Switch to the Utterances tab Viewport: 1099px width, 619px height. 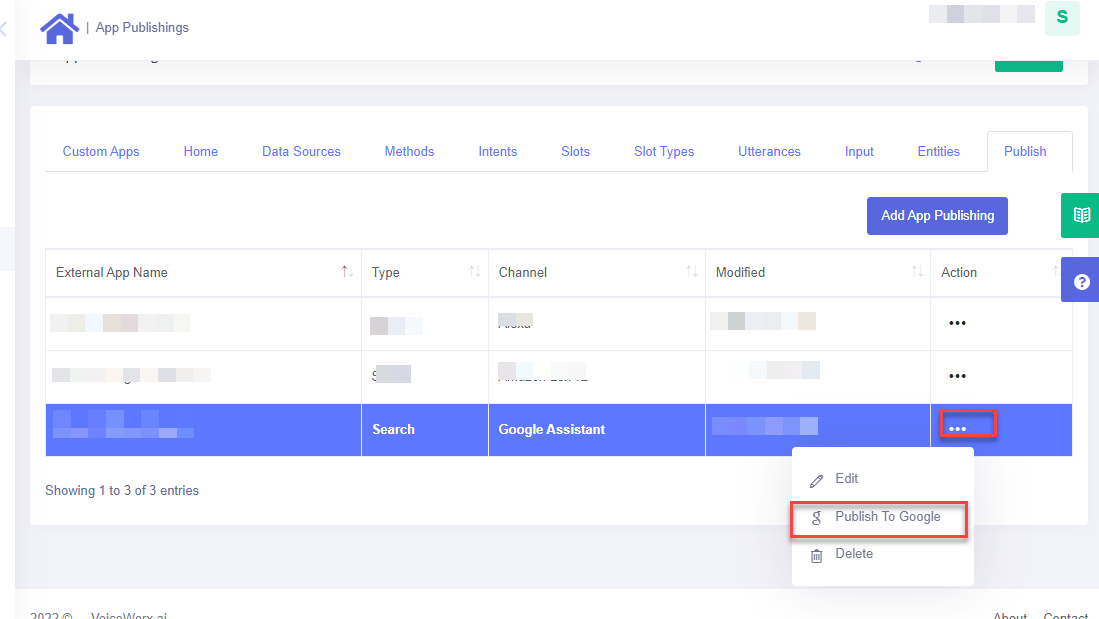click(769, 152)
